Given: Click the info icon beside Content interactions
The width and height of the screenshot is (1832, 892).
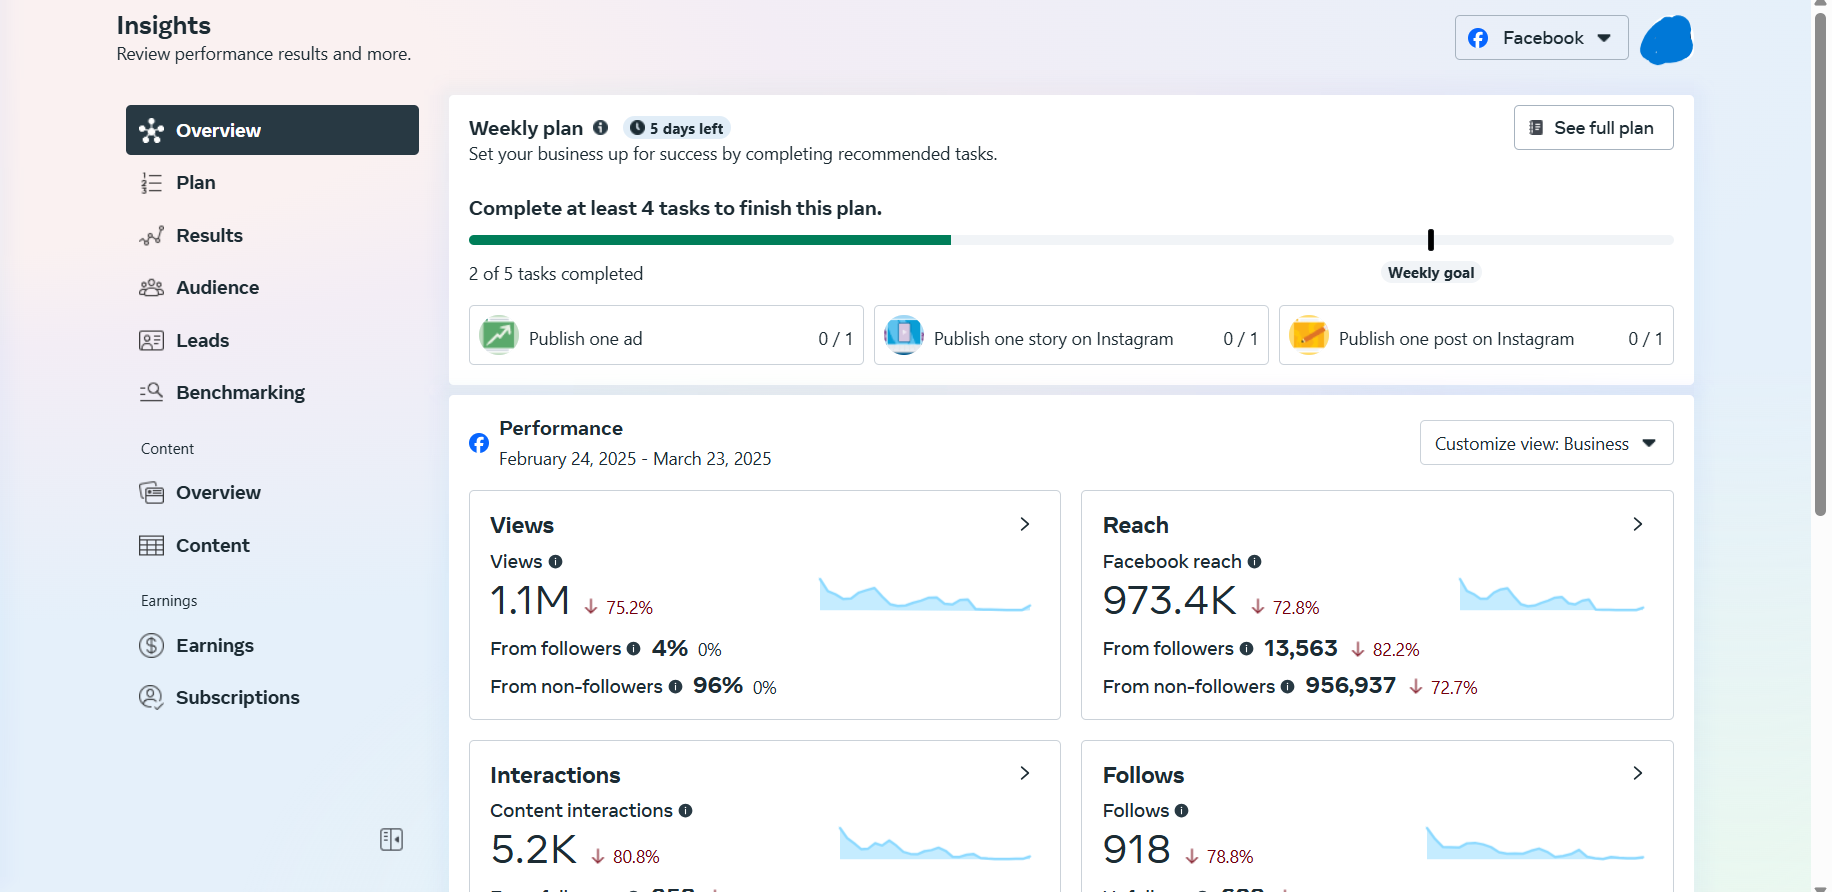Looking at the screenshot, I should 685,811.
